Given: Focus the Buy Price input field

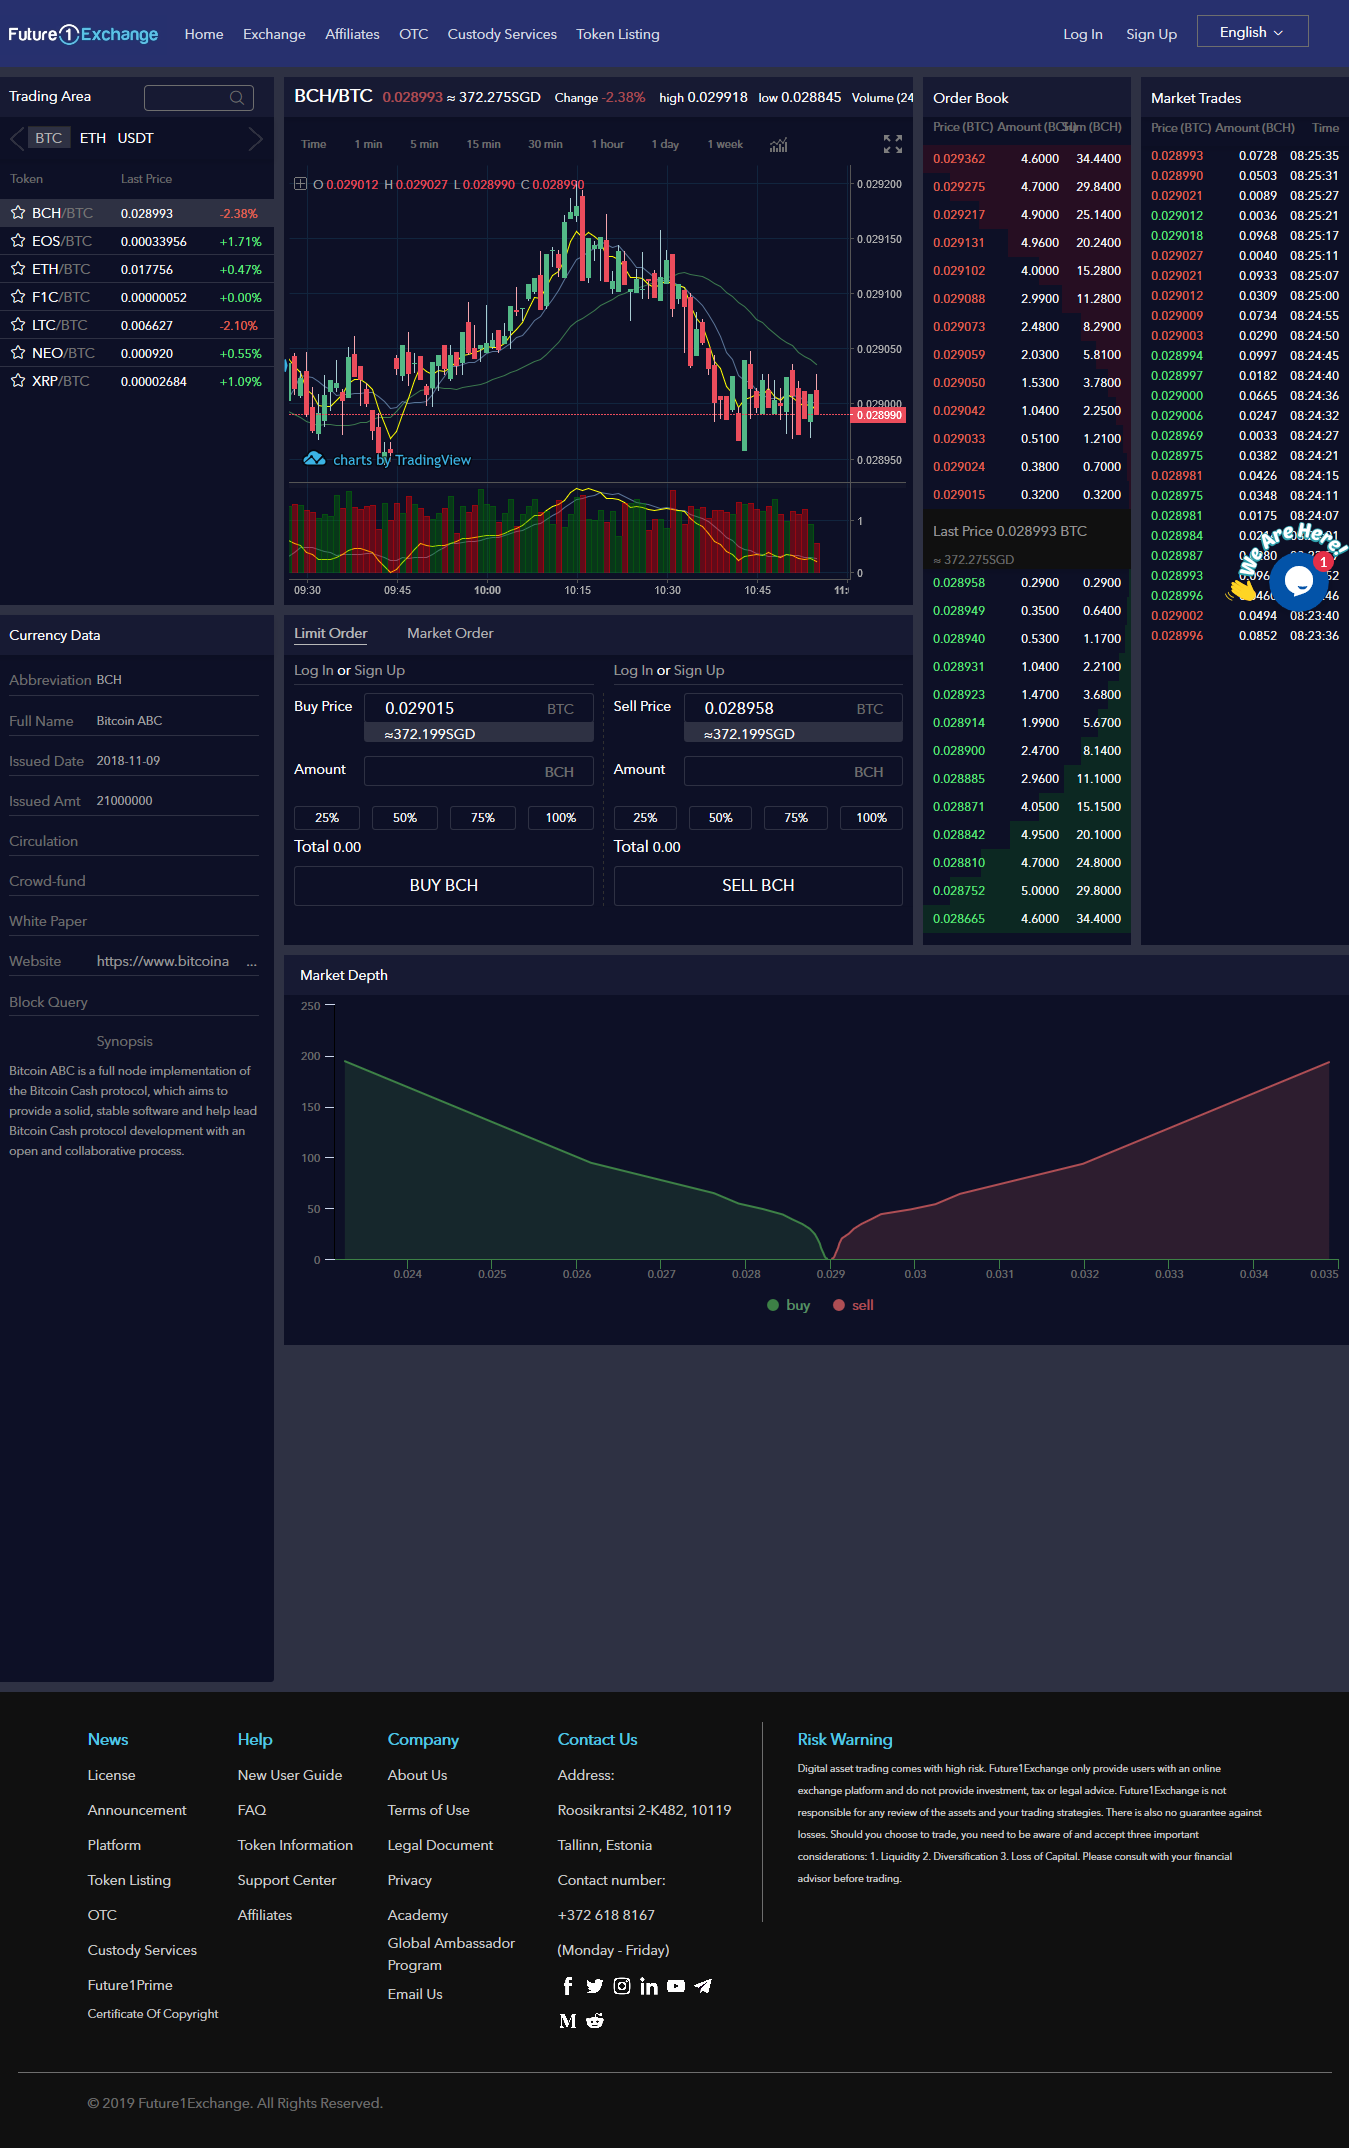Looking at the screenshot, I should click(479, 708).
